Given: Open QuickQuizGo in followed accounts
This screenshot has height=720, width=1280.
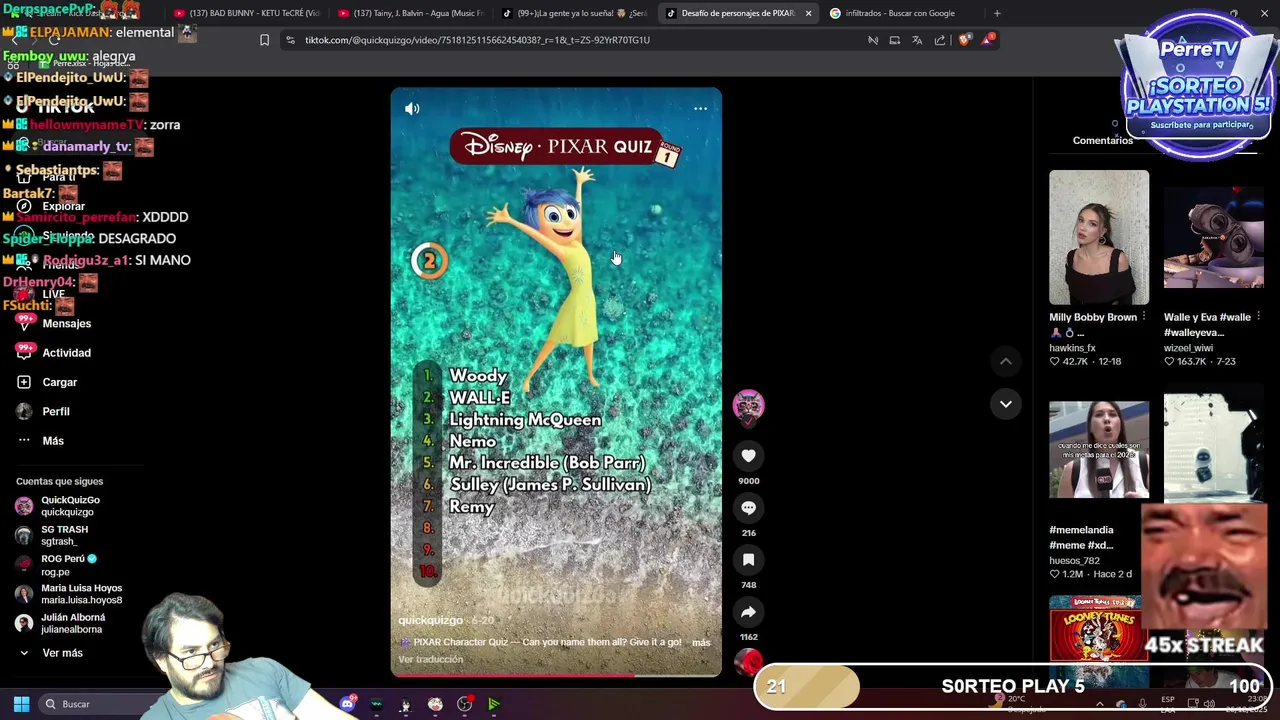Looking at the screenshot, I should point(70,506).
